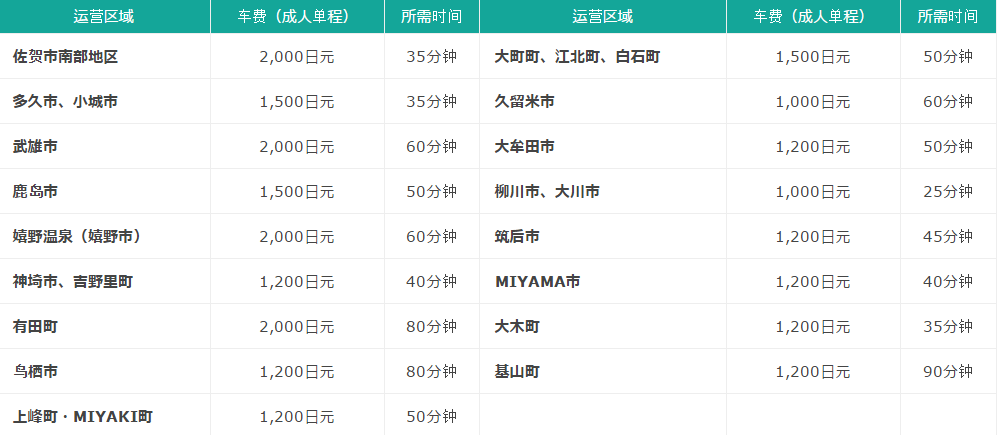This screenshot has height=435, width=997.
Task: Select the 大木町 area cell
Action: pos(518,327)
